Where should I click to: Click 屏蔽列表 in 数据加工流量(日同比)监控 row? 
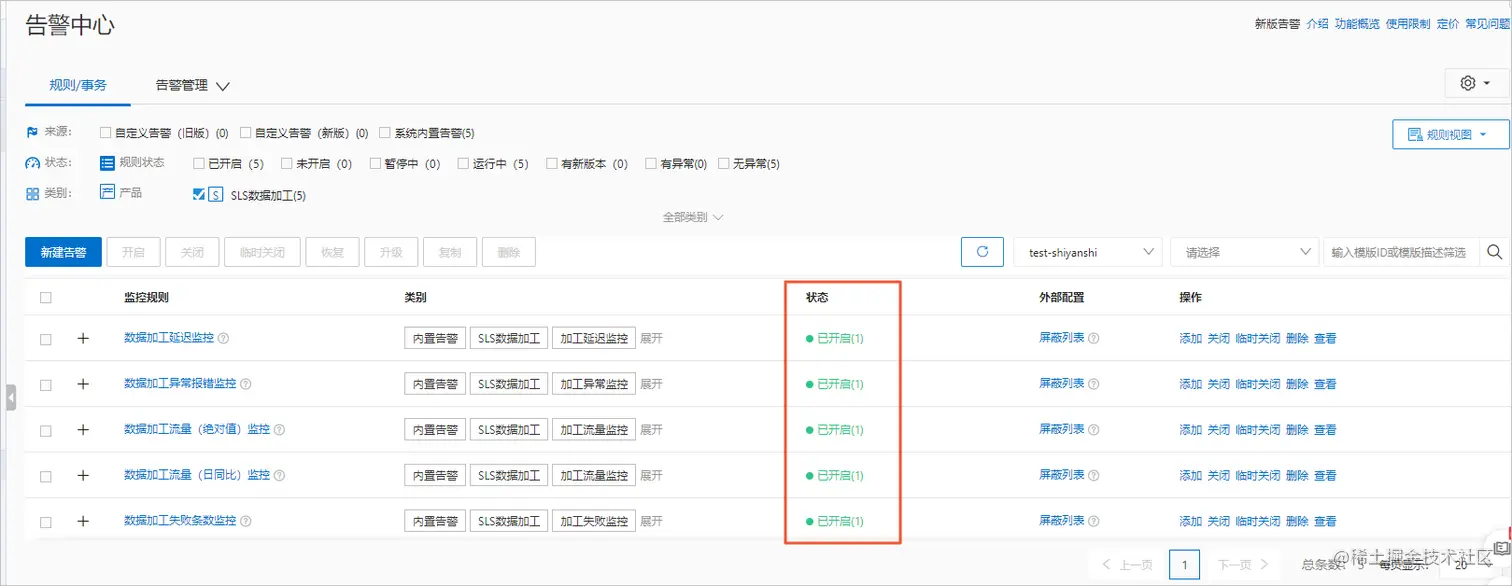(x=1061, y=475)
